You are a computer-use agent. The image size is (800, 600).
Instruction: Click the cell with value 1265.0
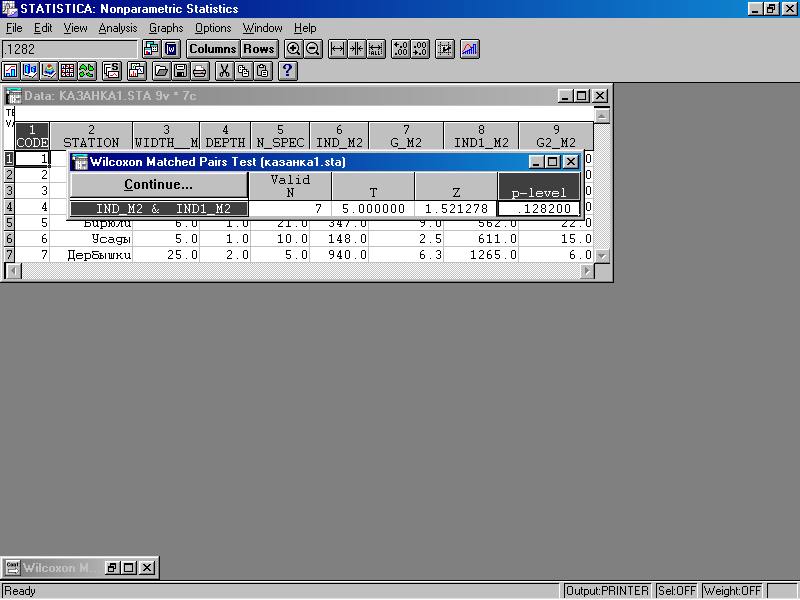[481, 254]
